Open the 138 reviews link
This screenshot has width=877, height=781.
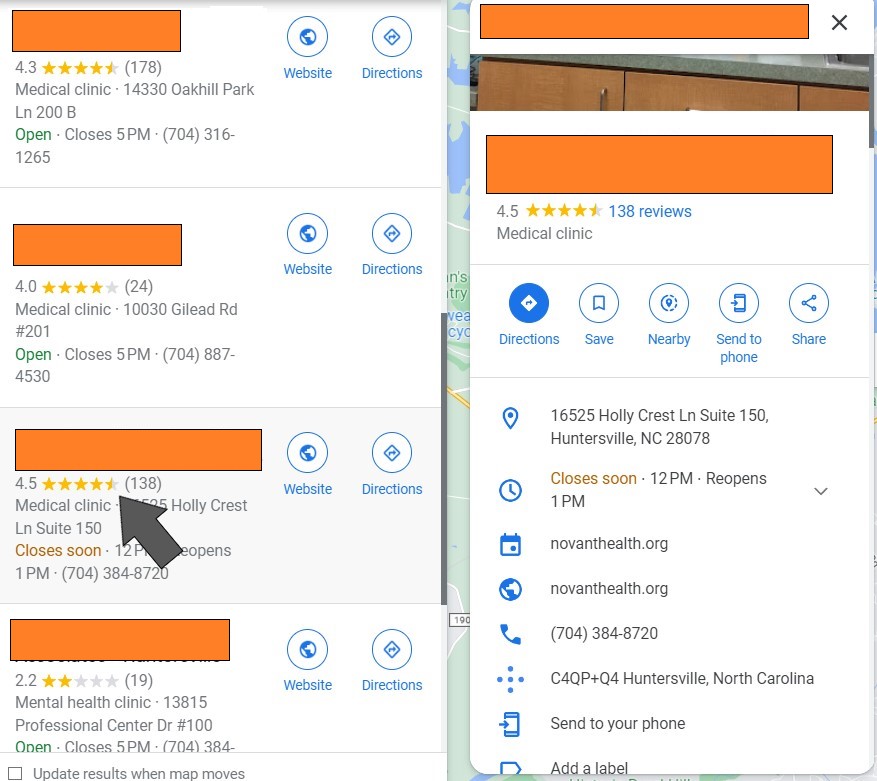pos(650,211)
